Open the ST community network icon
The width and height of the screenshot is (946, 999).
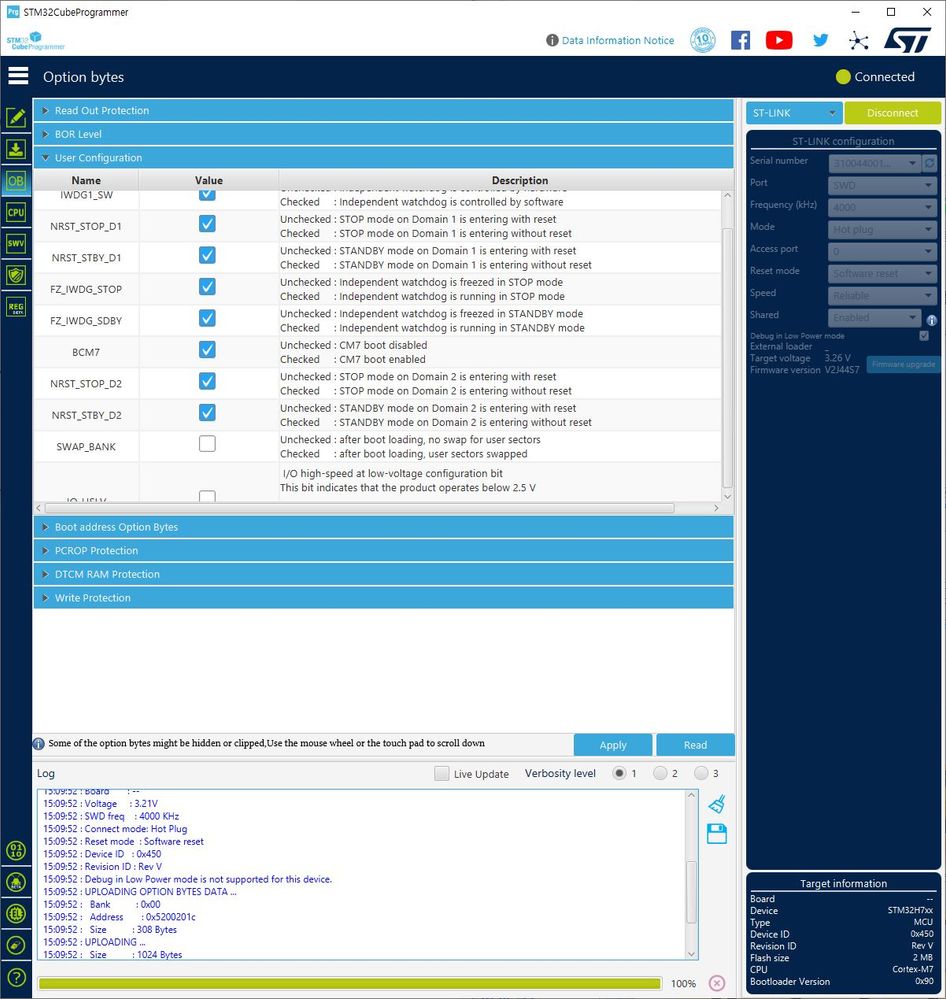pyautogui.click(x=859, y=41)
